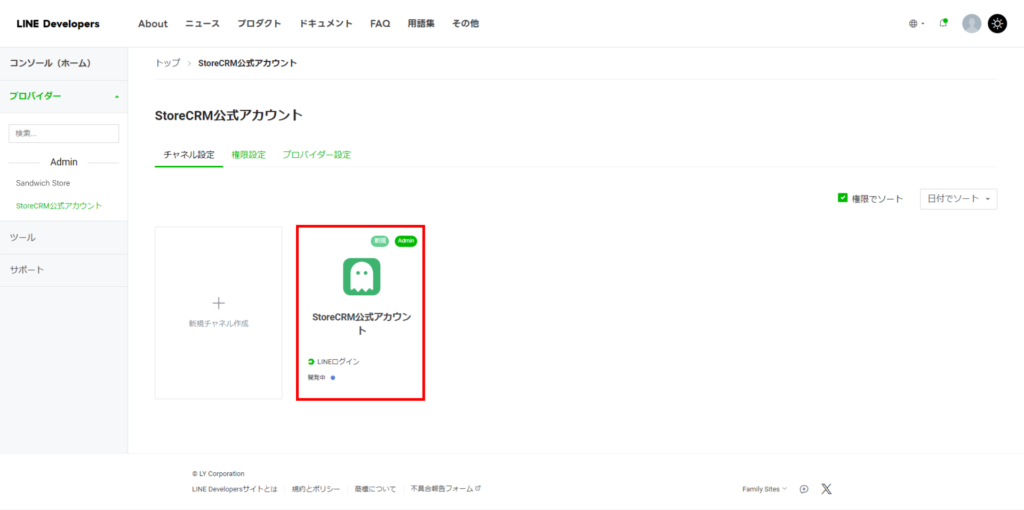Click the LINE Developers logo
The height and width of the screenshot is (510, 1024).
[x=58, y=24]
